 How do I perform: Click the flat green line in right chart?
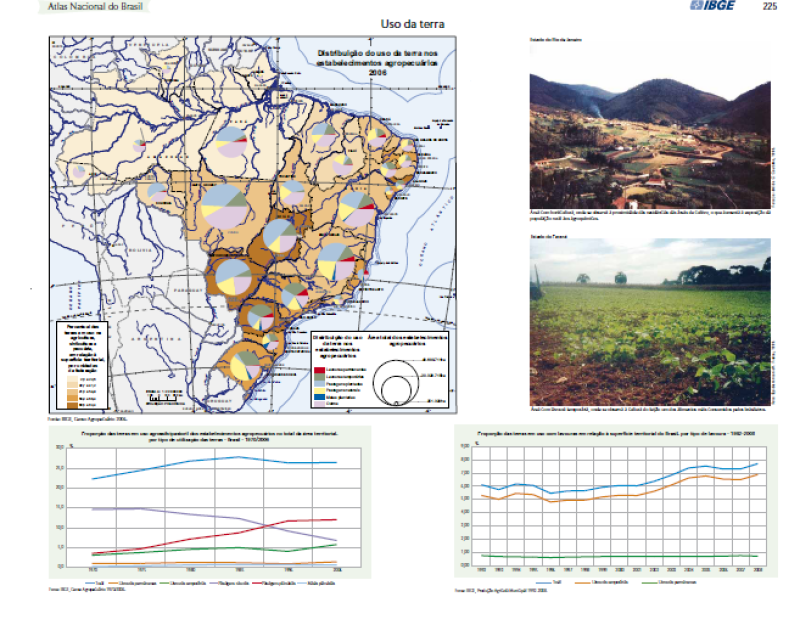coord(620,557)
